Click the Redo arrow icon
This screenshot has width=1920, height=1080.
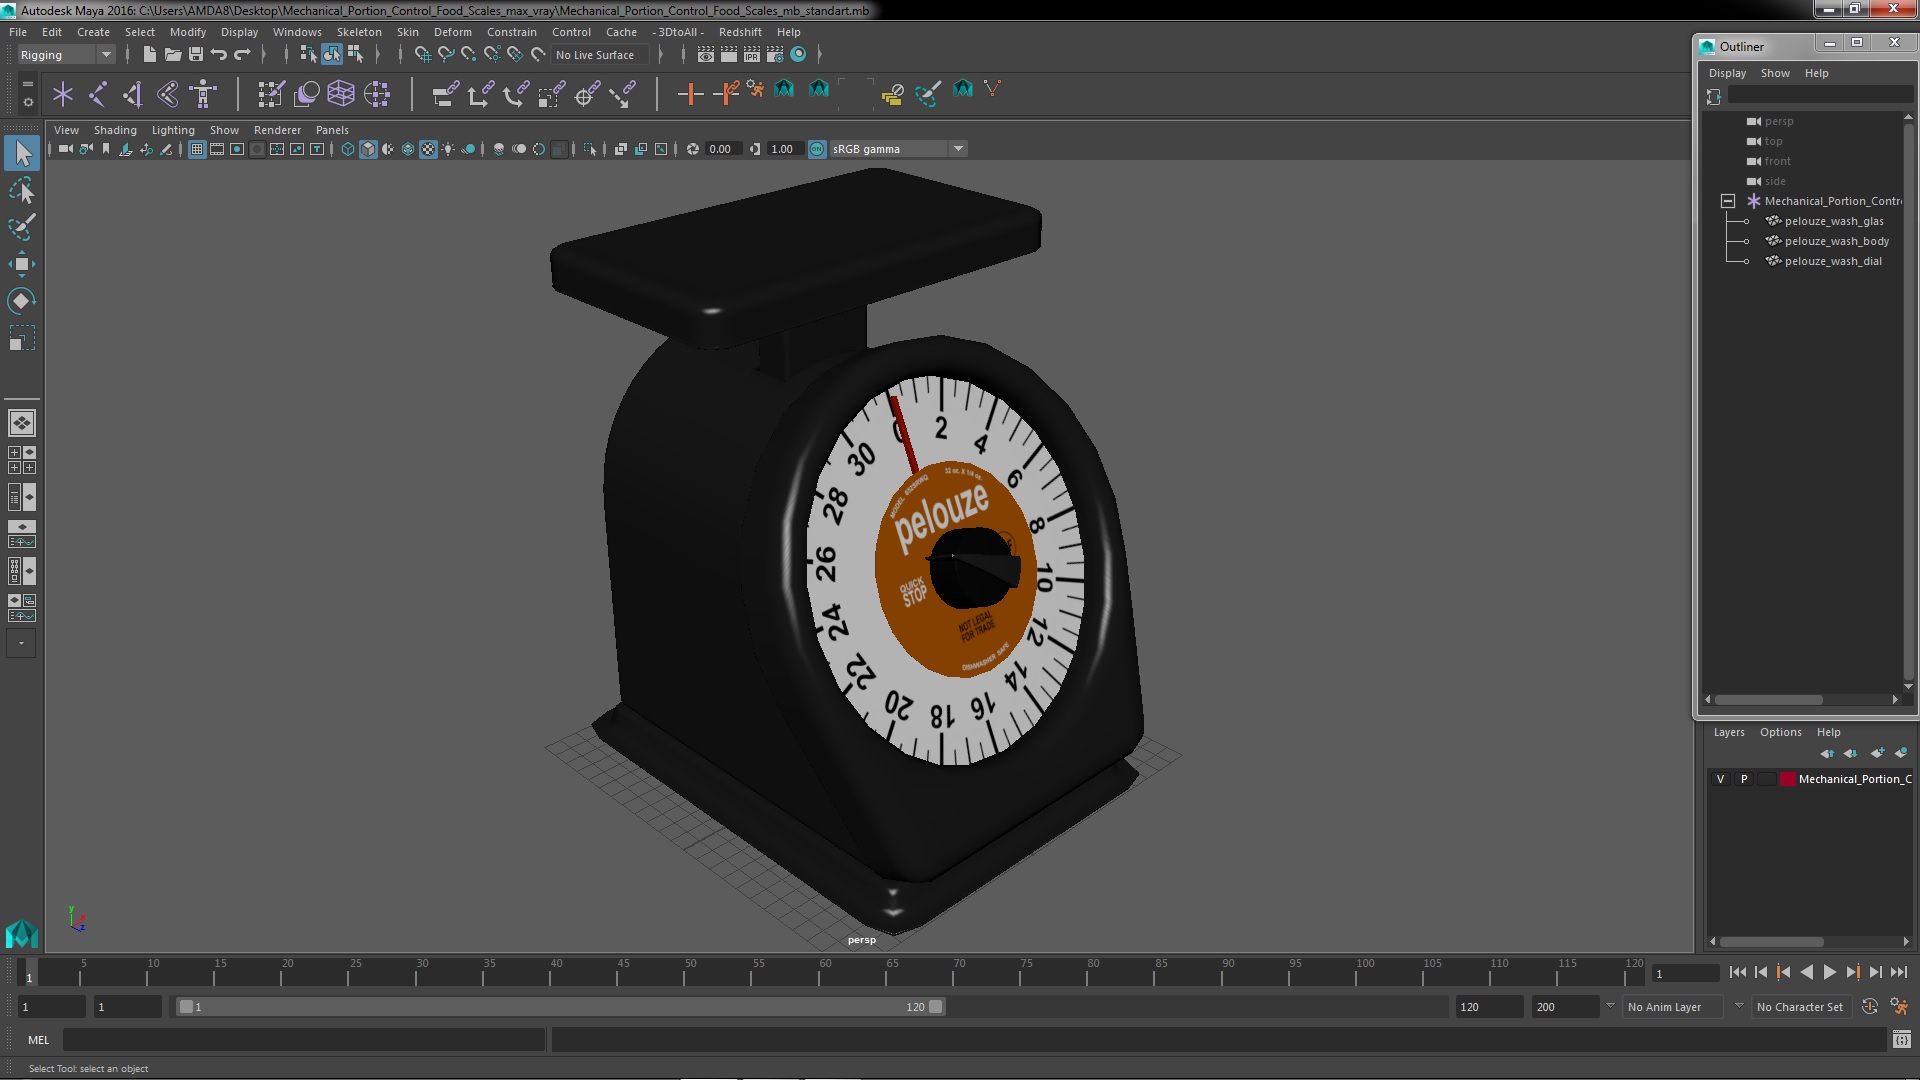pos(242,54)
